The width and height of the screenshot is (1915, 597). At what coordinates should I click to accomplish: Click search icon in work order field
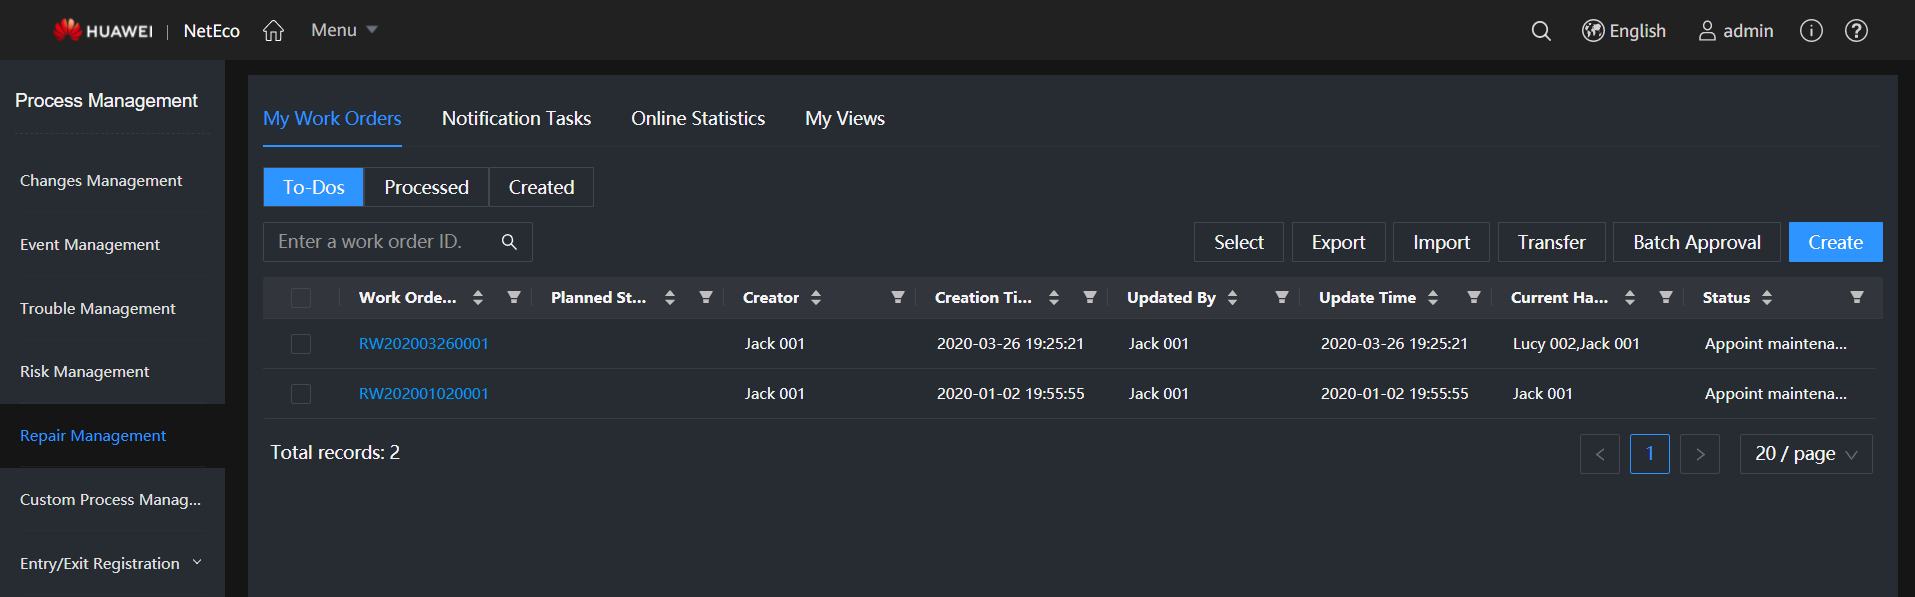[509, 242]
